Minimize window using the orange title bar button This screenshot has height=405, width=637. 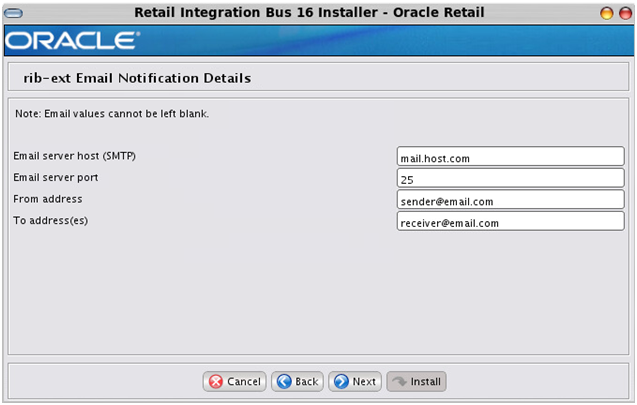point(607,13)
